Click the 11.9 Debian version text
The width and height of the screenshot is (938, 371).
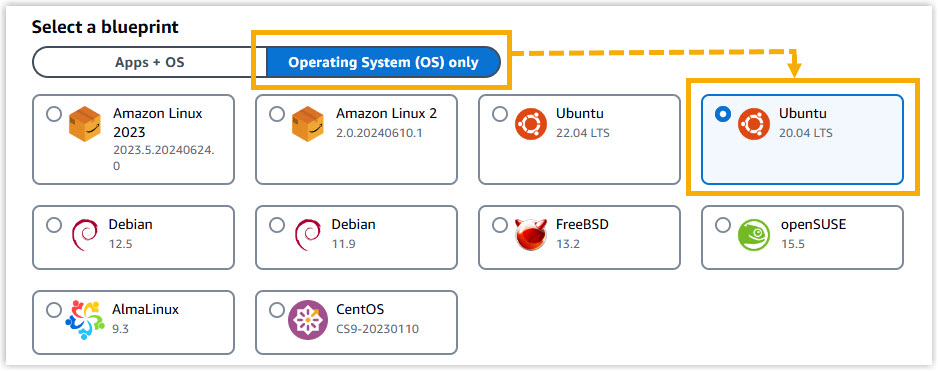coord(342,244)
